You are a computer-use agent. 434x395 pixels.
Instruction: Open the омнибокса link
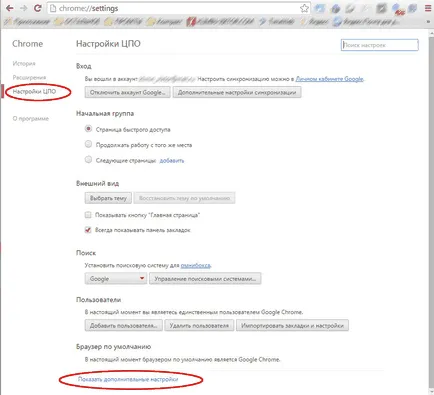195,265
